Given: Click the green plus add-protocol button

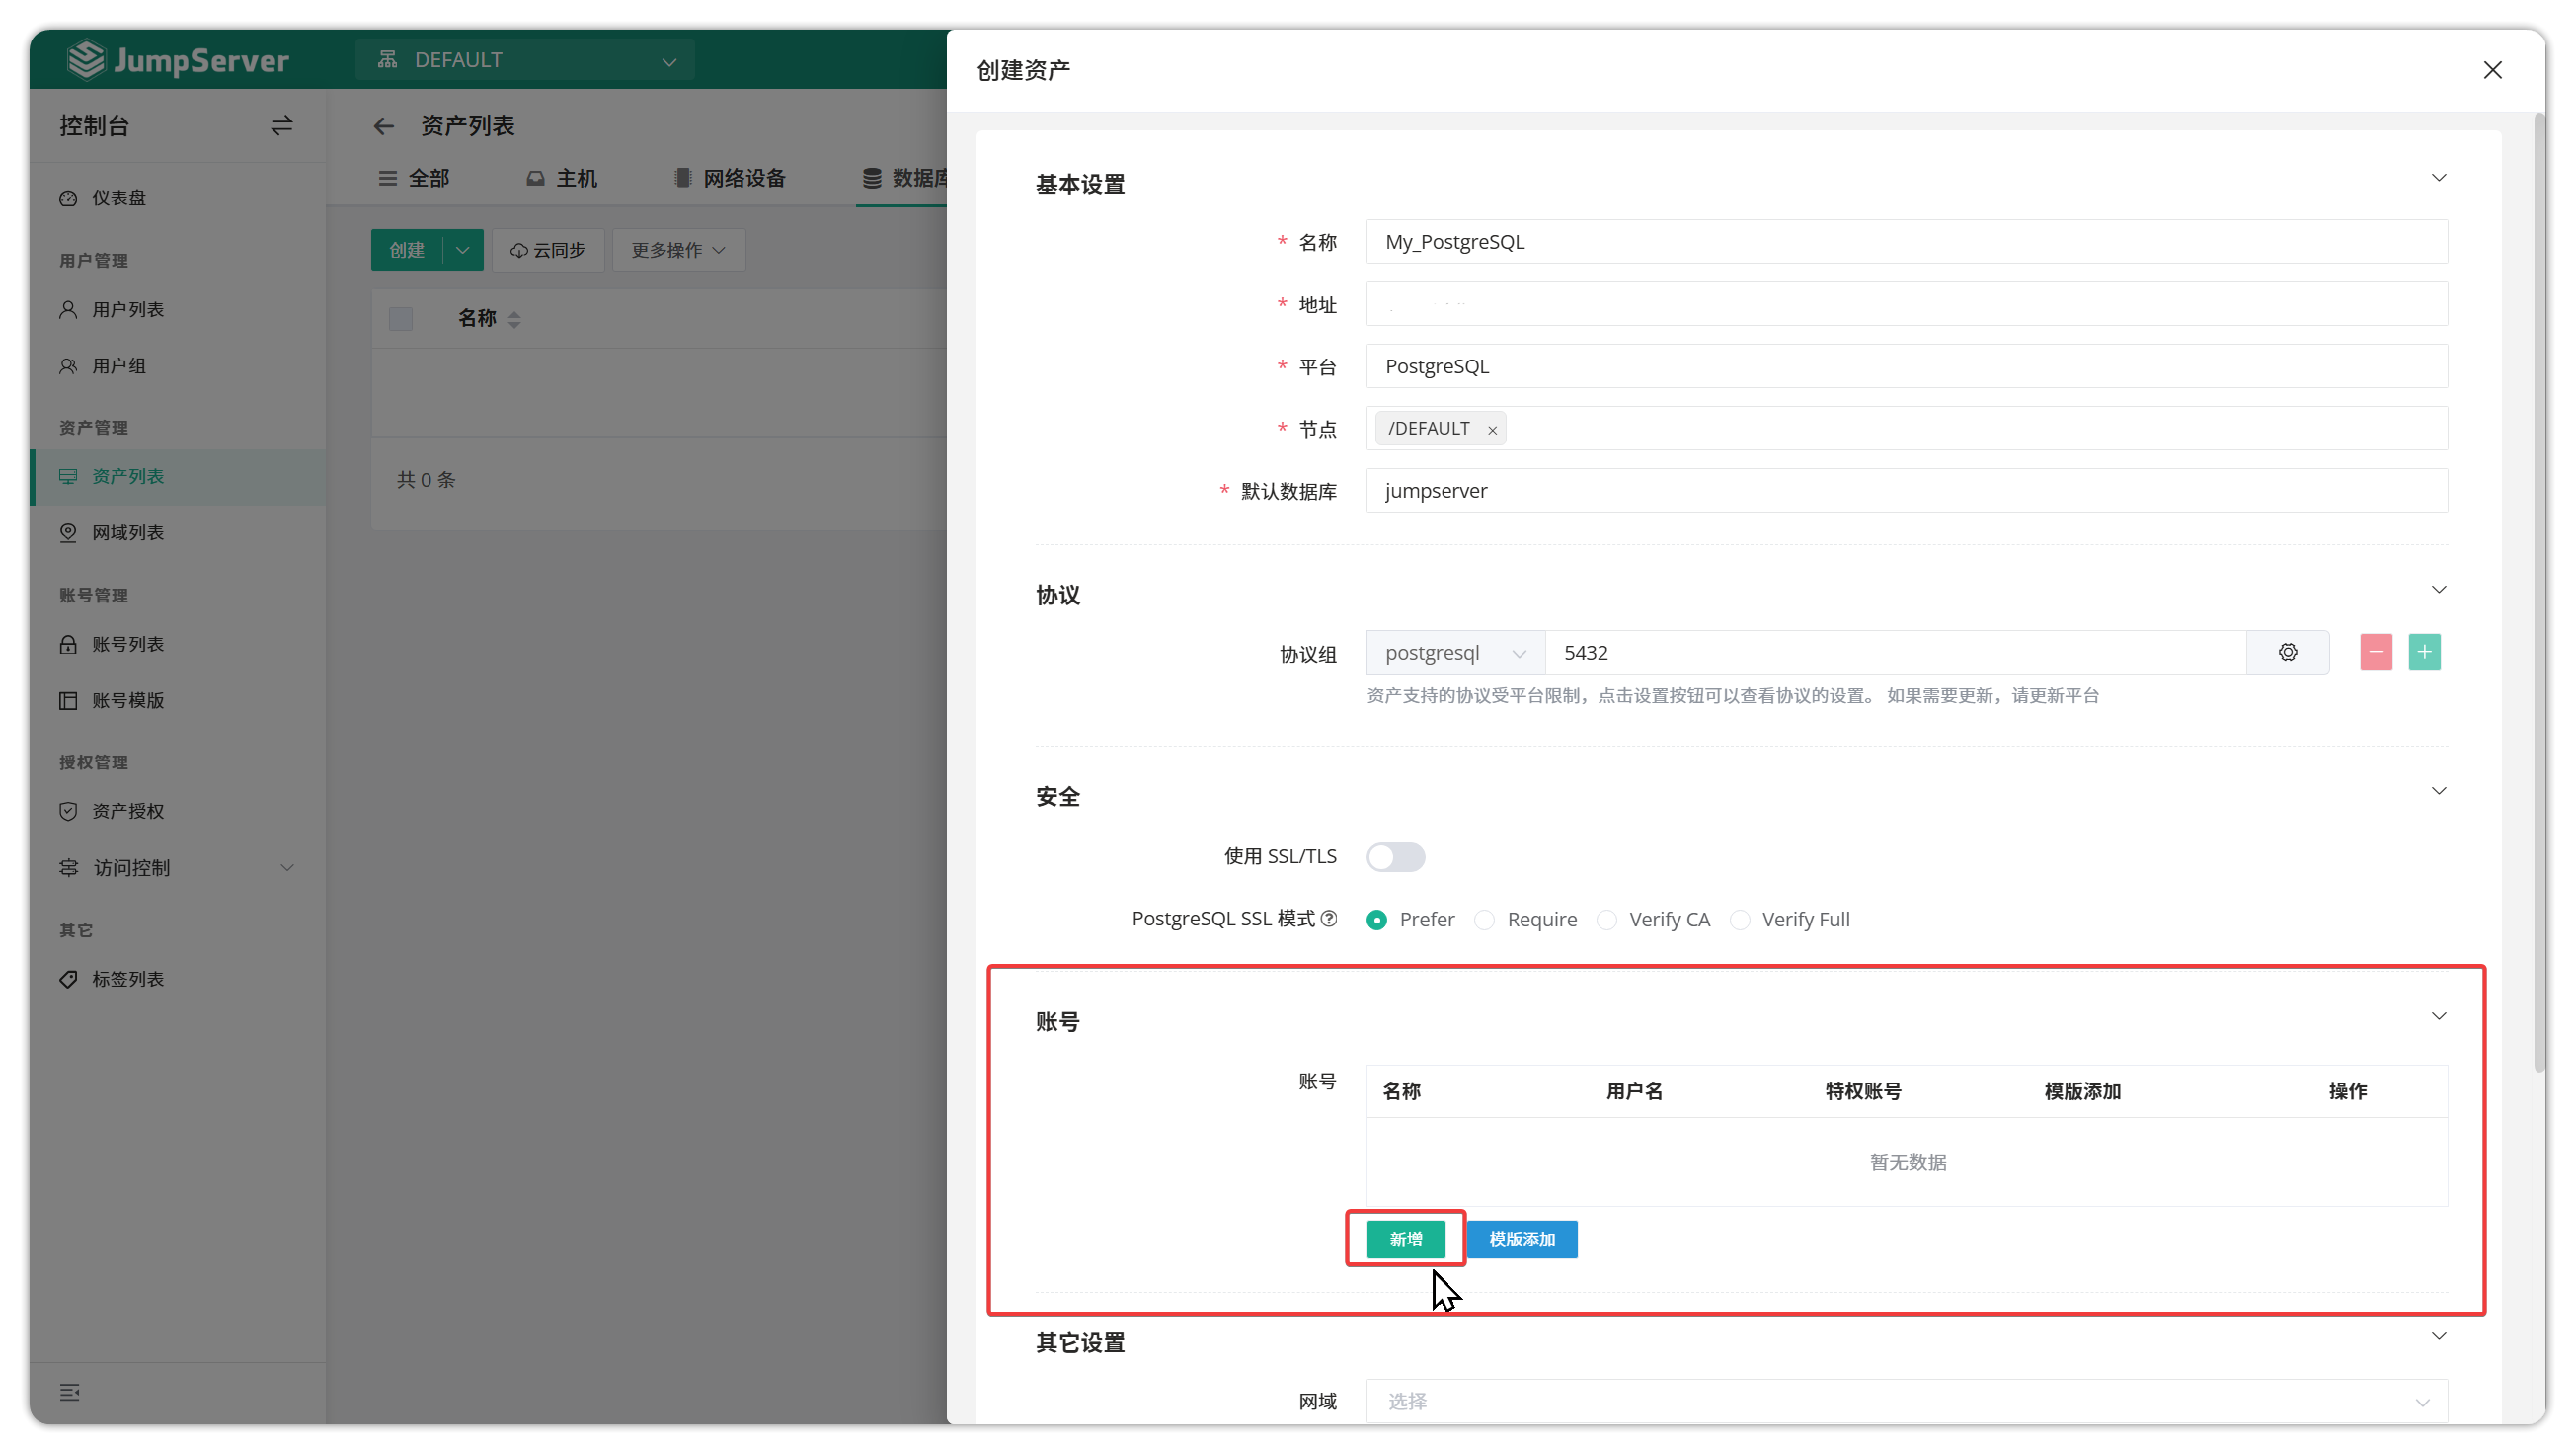Looking at the screenshot, I should point(2423,652).
